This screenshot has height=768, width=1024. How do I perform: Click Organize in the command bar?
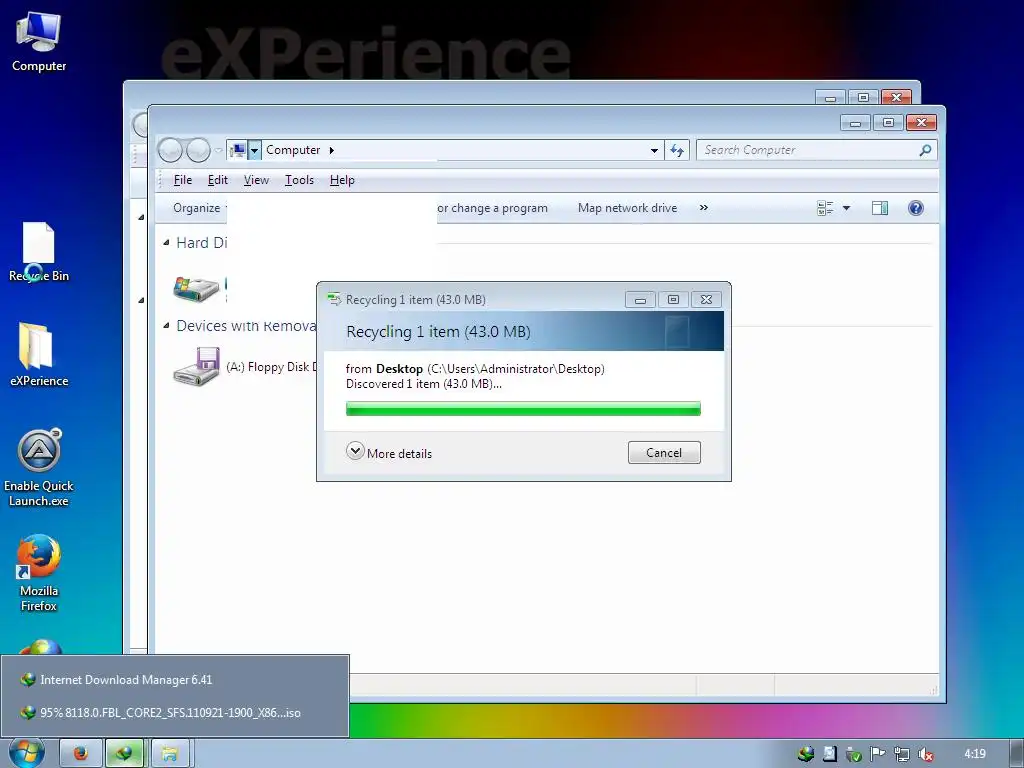click(197, 208)
